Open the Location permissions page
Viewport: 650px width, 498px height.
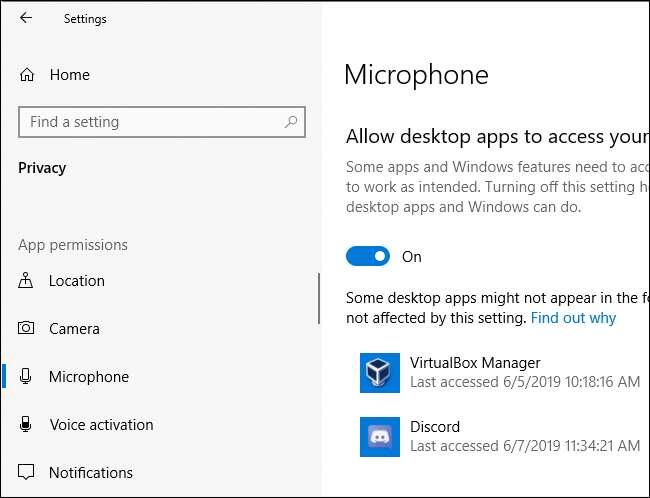(76, 281)
